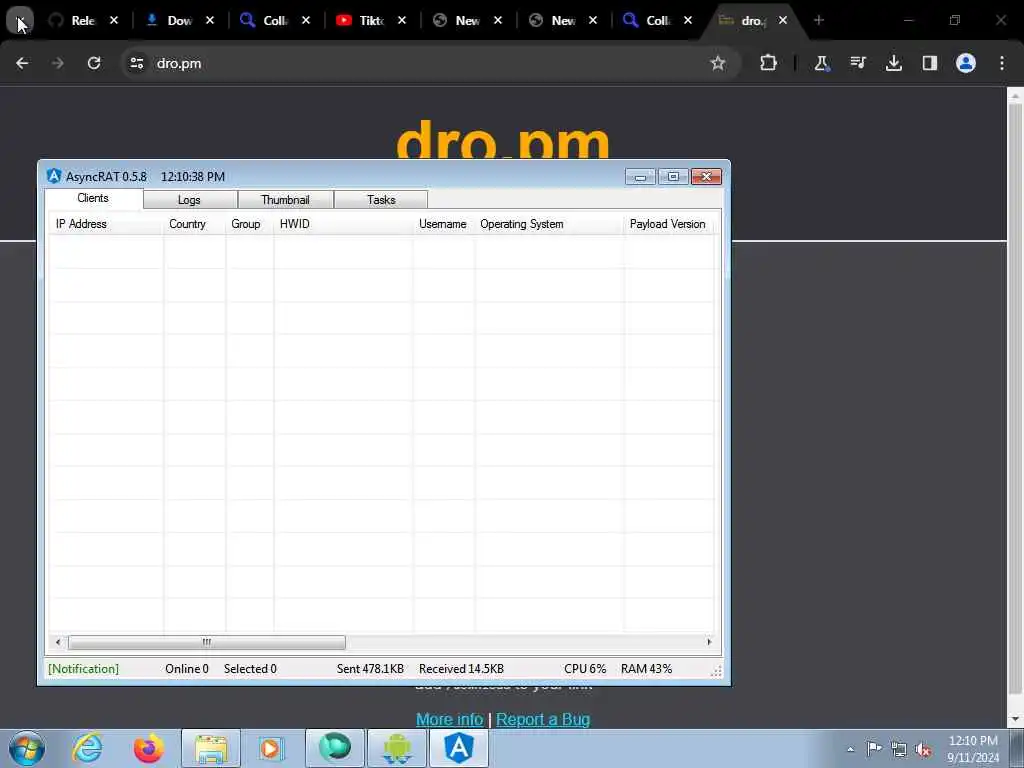1024x768 pixels.
Task: Open the media controls icon in toolbar
Action: [x=857, y=63]
